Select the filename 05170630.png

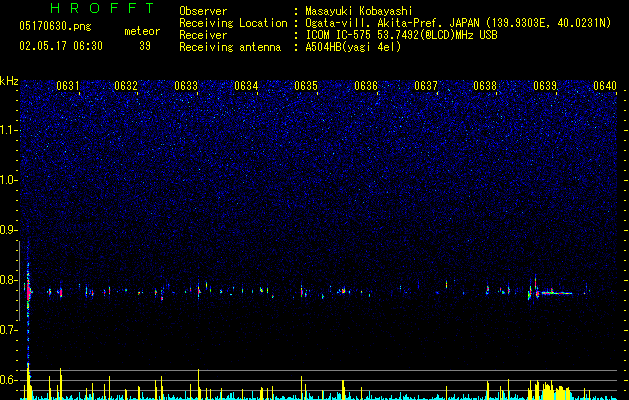pos(55,27)
